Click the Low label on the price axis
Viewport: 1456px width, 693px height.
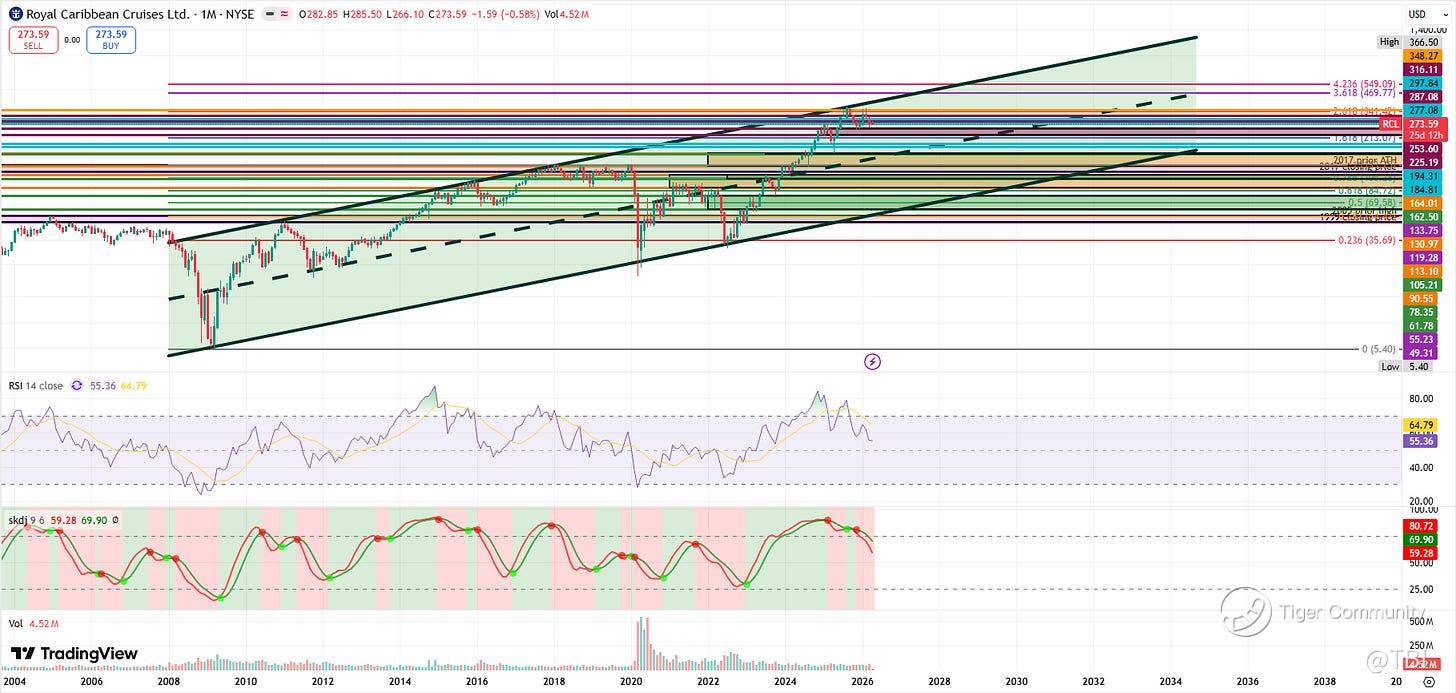click(1390, 367)
